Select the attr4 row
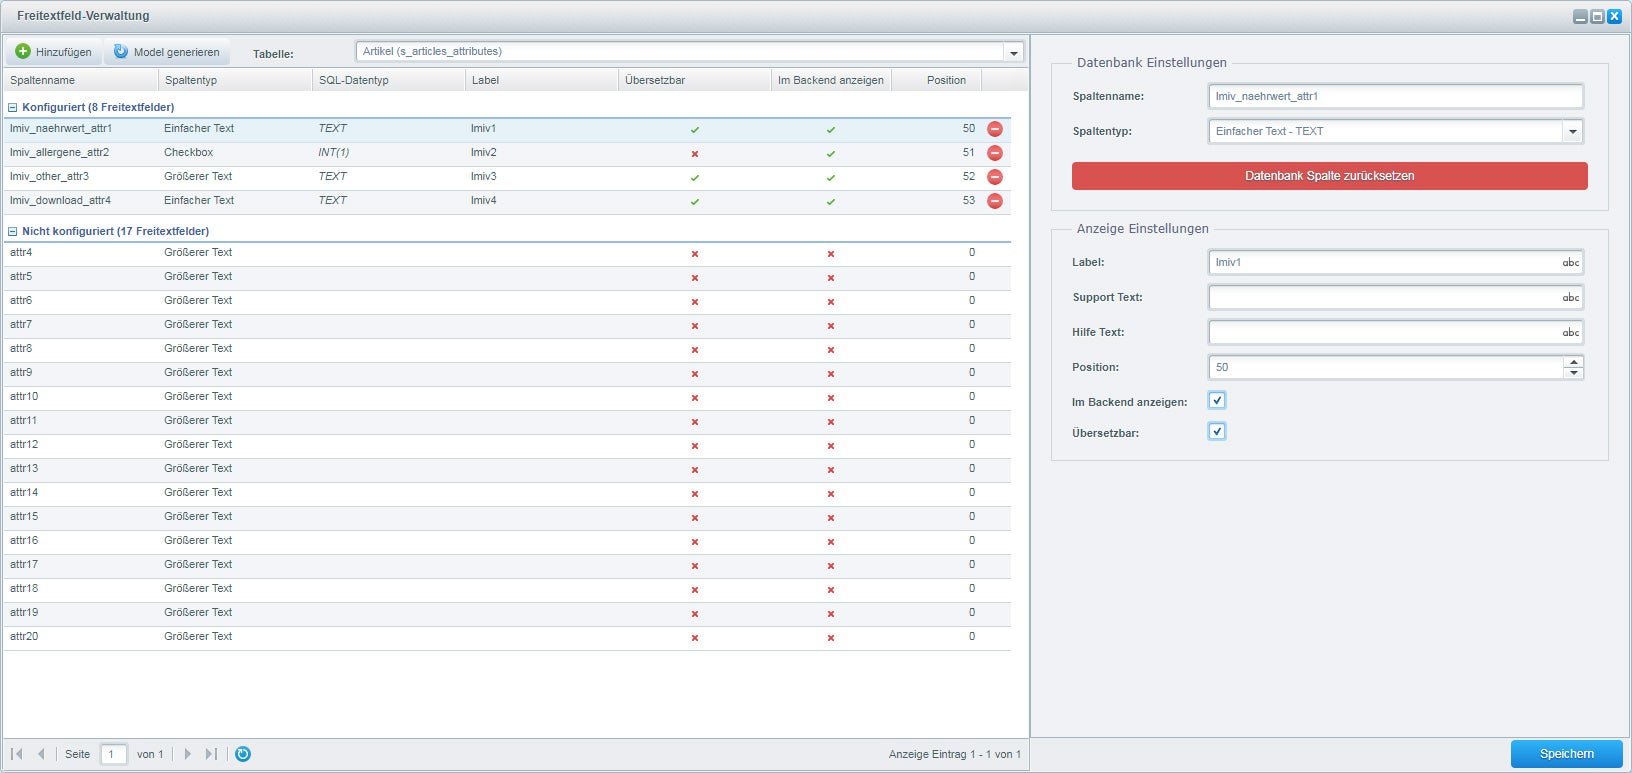Viewport: 1632px width, 773px height. [x=507, y=253]
